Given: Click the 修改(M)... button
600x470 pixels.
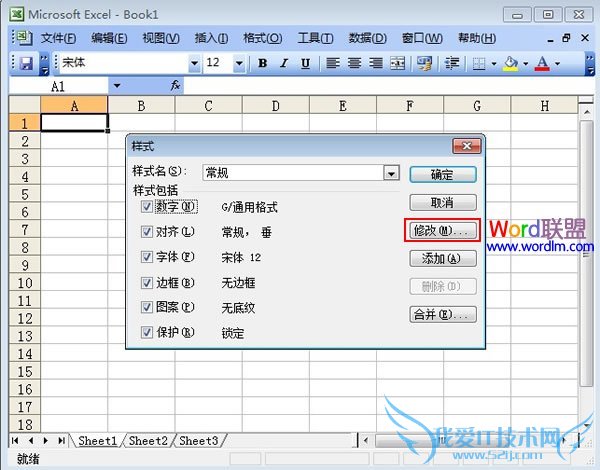Looking at the screenshot, I should (x=443, y=230).
